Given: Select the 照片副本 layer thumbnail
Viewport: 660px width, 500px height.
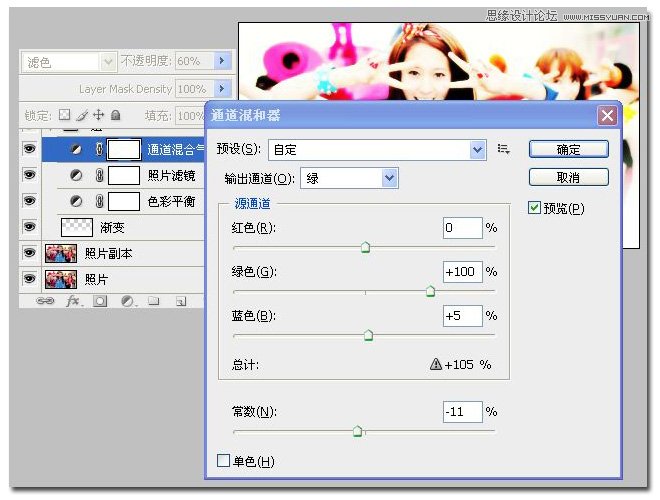Looking at the screenshot, I should tap(61, 253).
